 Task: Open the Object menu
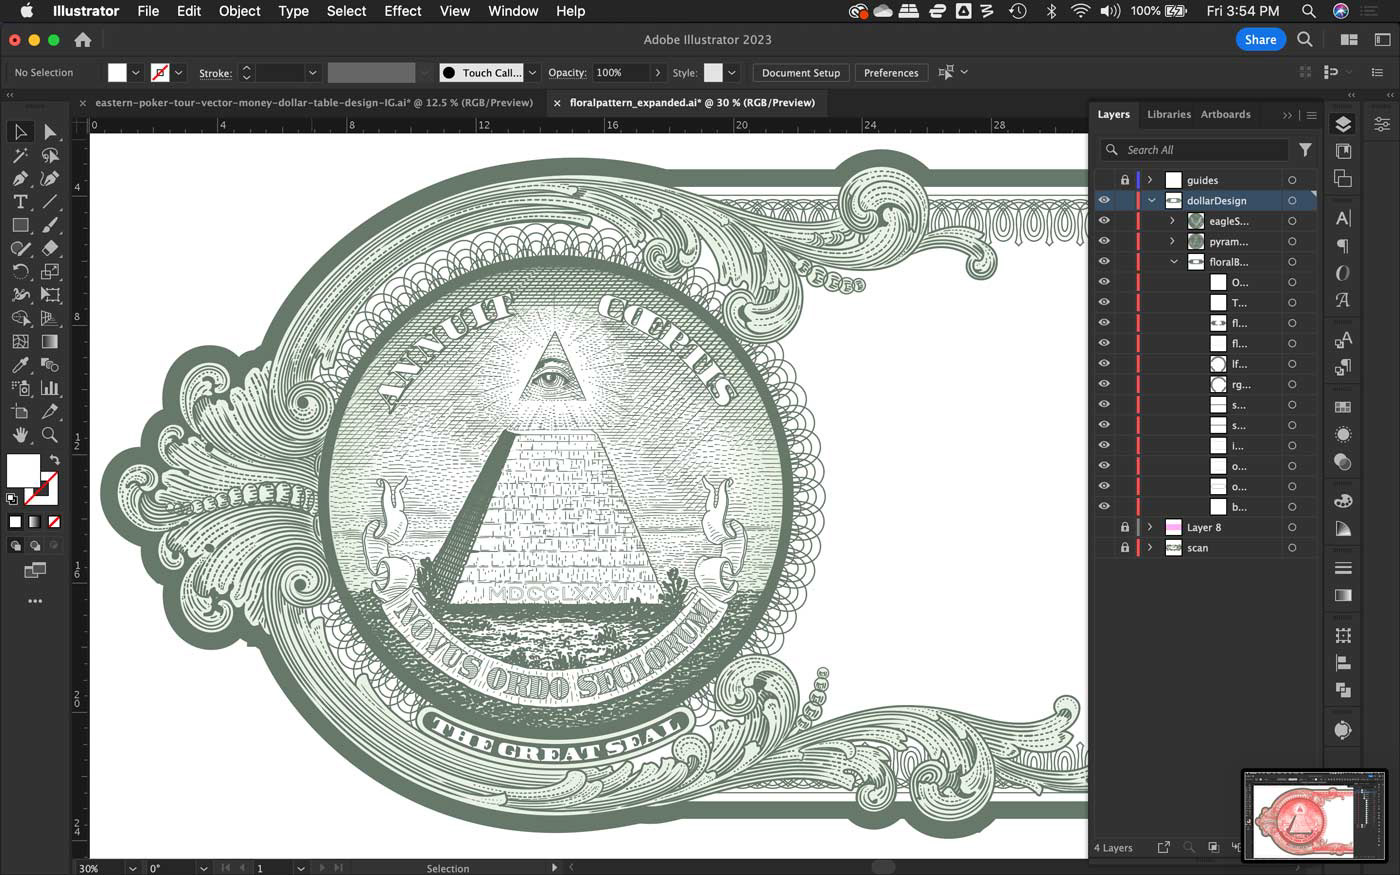pyautogui.click(x=239, y=11)
